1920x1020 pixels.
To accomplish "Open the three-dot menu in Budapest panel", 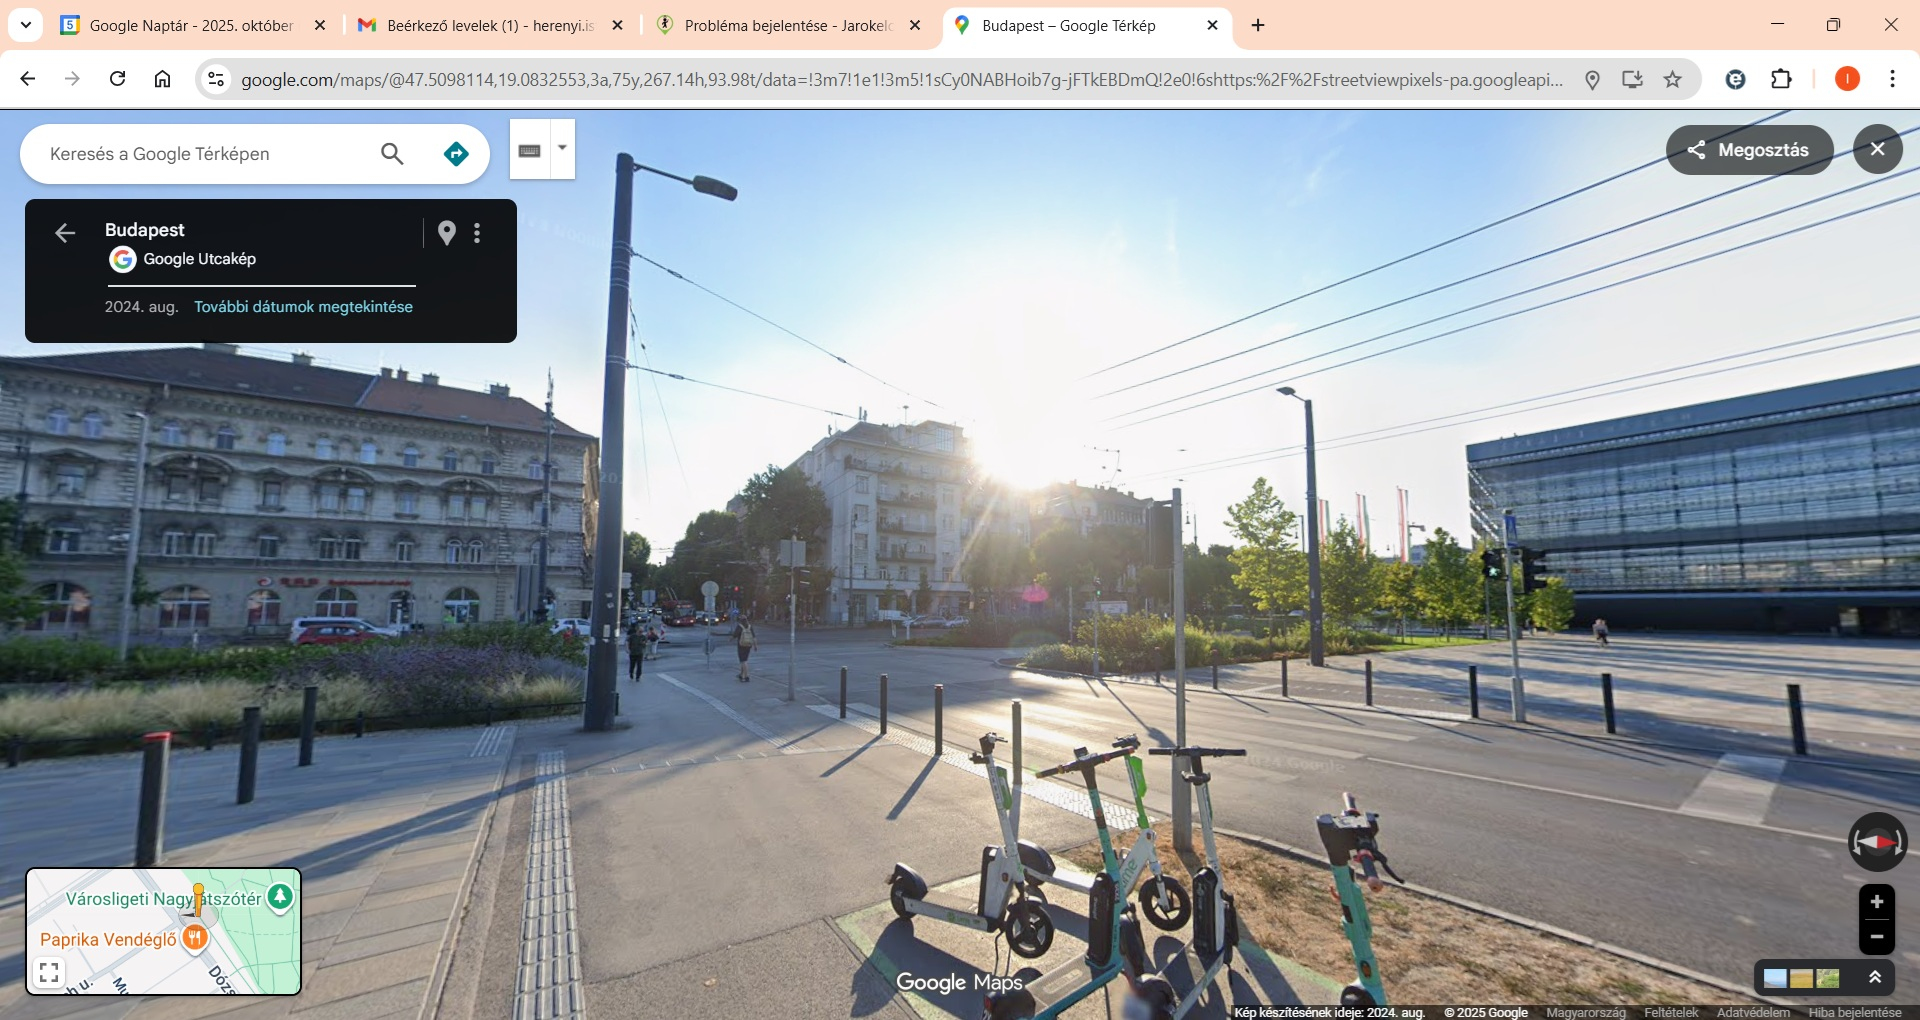I will [477, 233].
